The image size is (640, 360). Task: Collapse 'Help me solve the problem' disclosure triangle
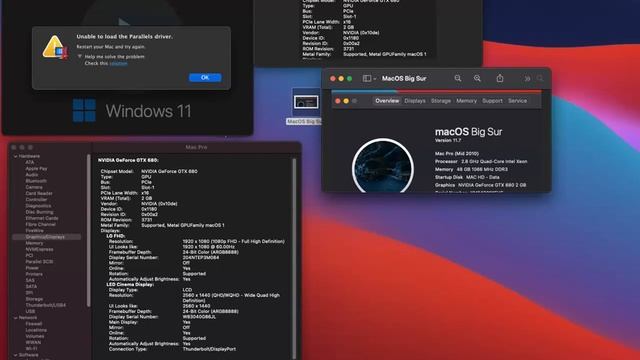[x=80, y=56]
